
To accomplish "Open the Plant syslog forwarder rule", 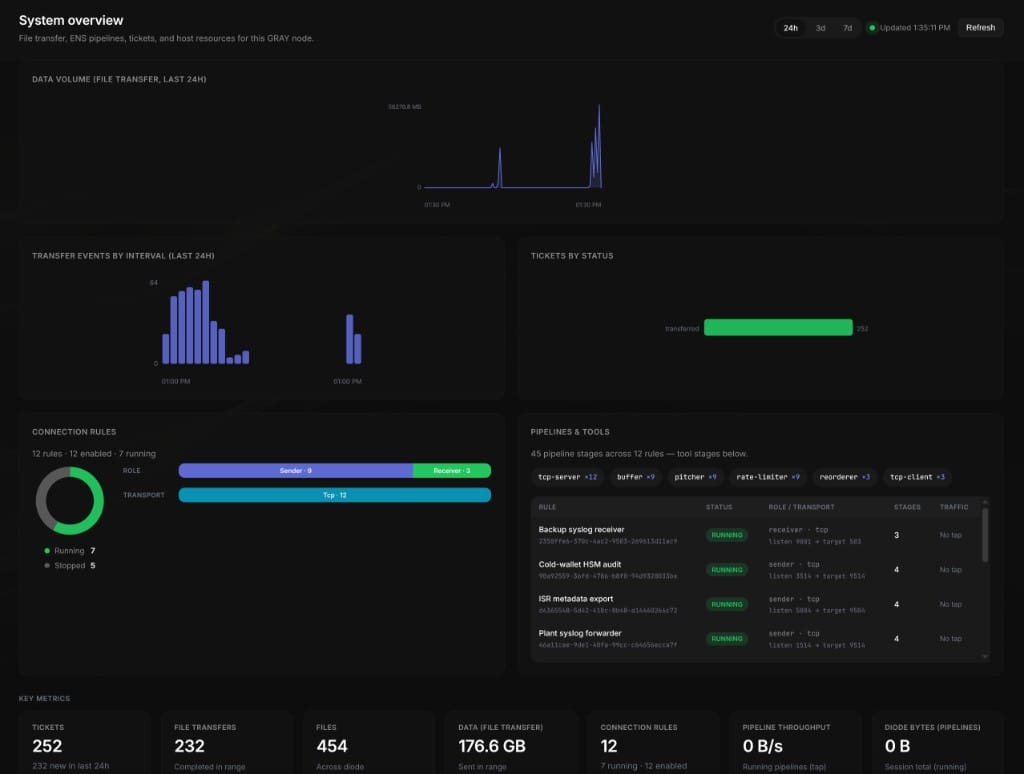I will pyautogui.click(x=758, y=639).
